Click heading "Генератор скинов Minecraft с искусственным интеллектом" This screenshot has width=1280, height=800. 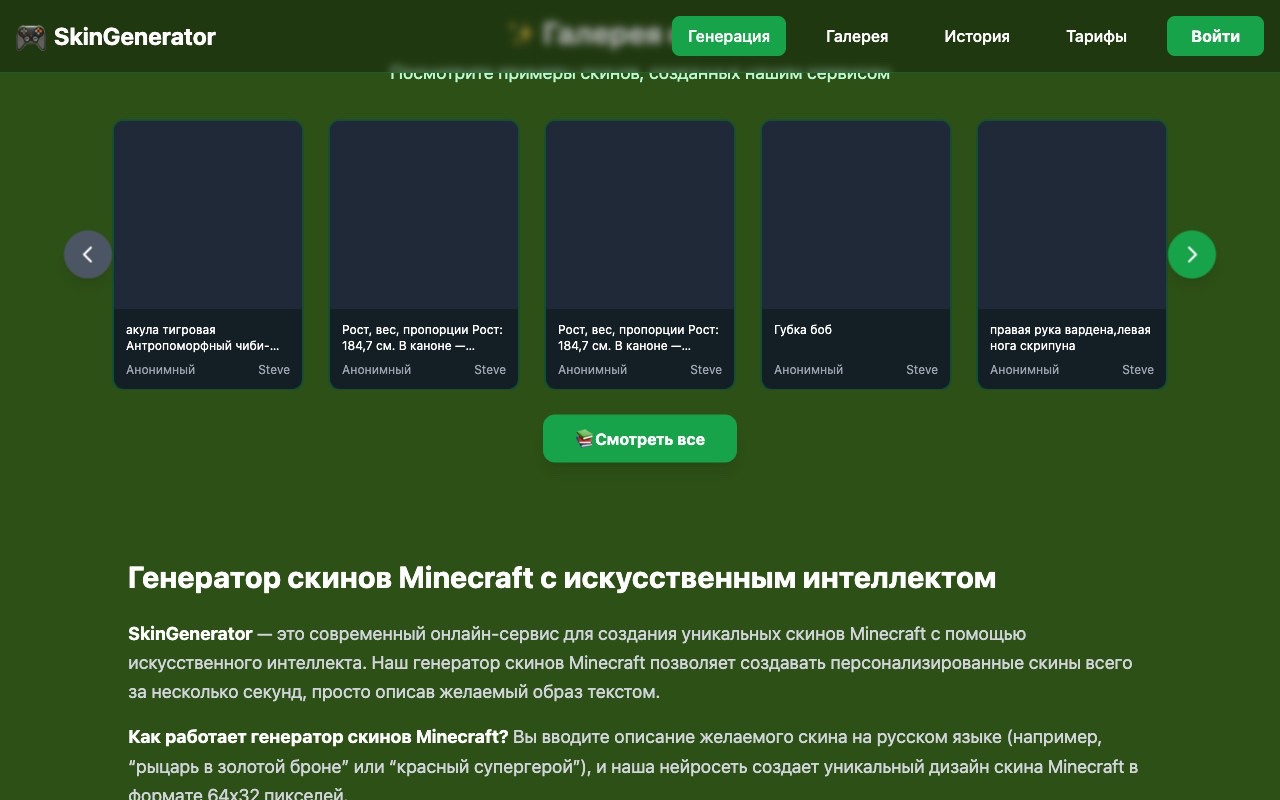pos(562,578)
